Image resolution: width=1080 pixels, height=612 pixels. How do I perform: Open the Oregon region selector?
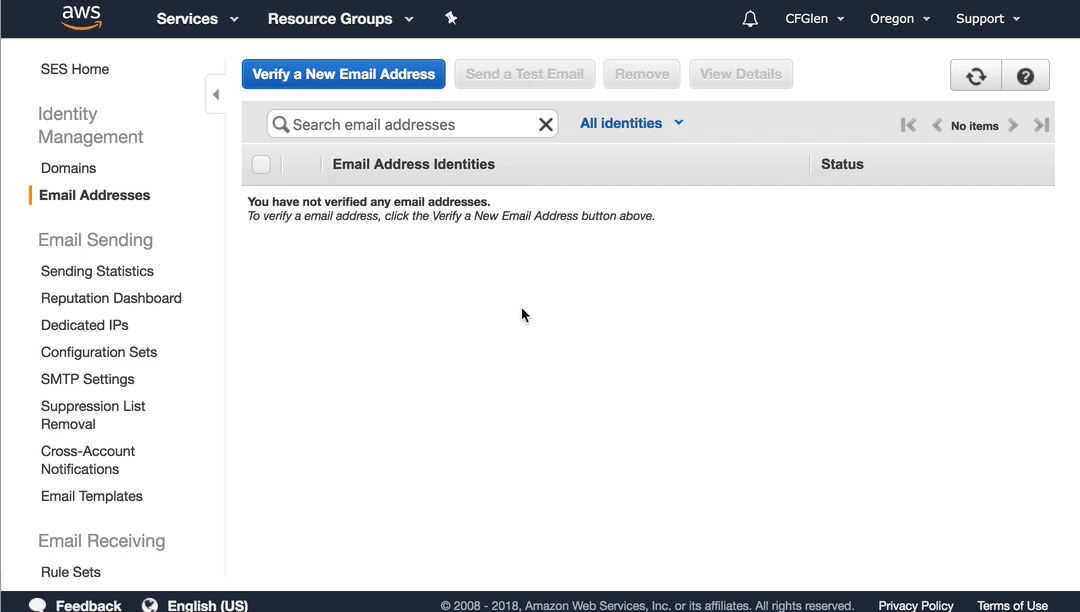pos(900,19)
